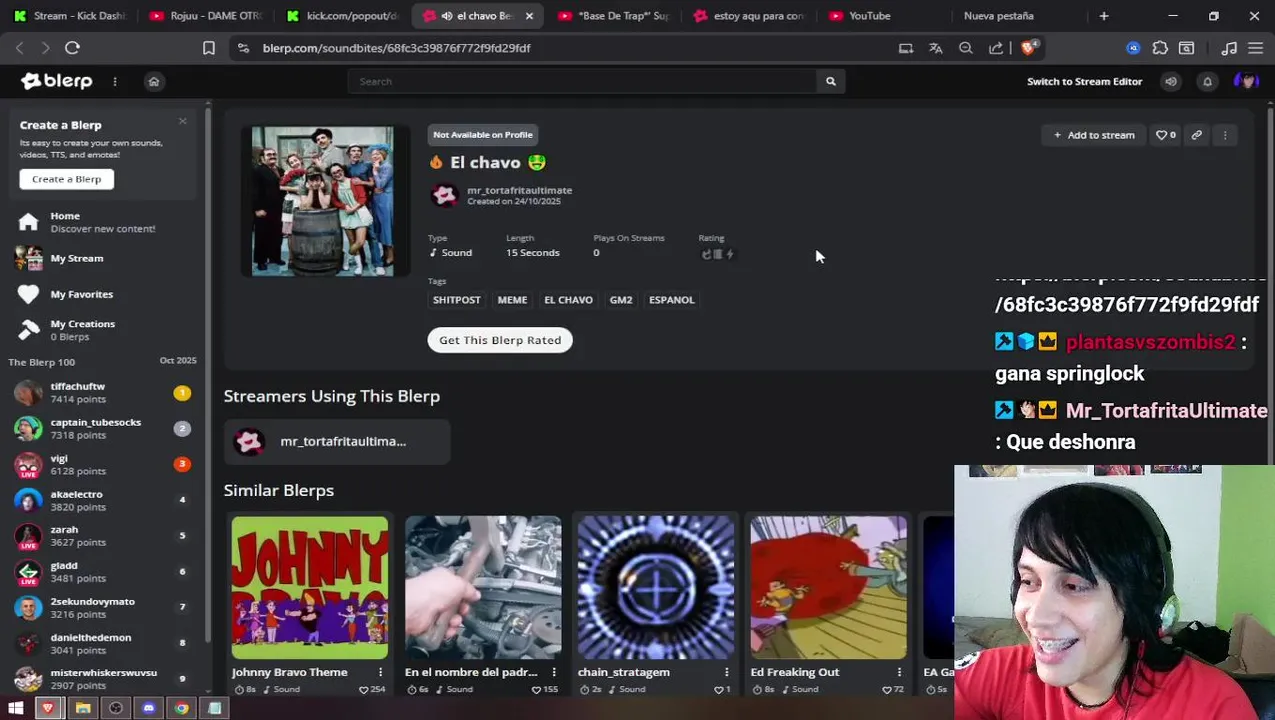Select danielthedemon leaderboard entry
1275x720 pixels.
tap(101, 644)
